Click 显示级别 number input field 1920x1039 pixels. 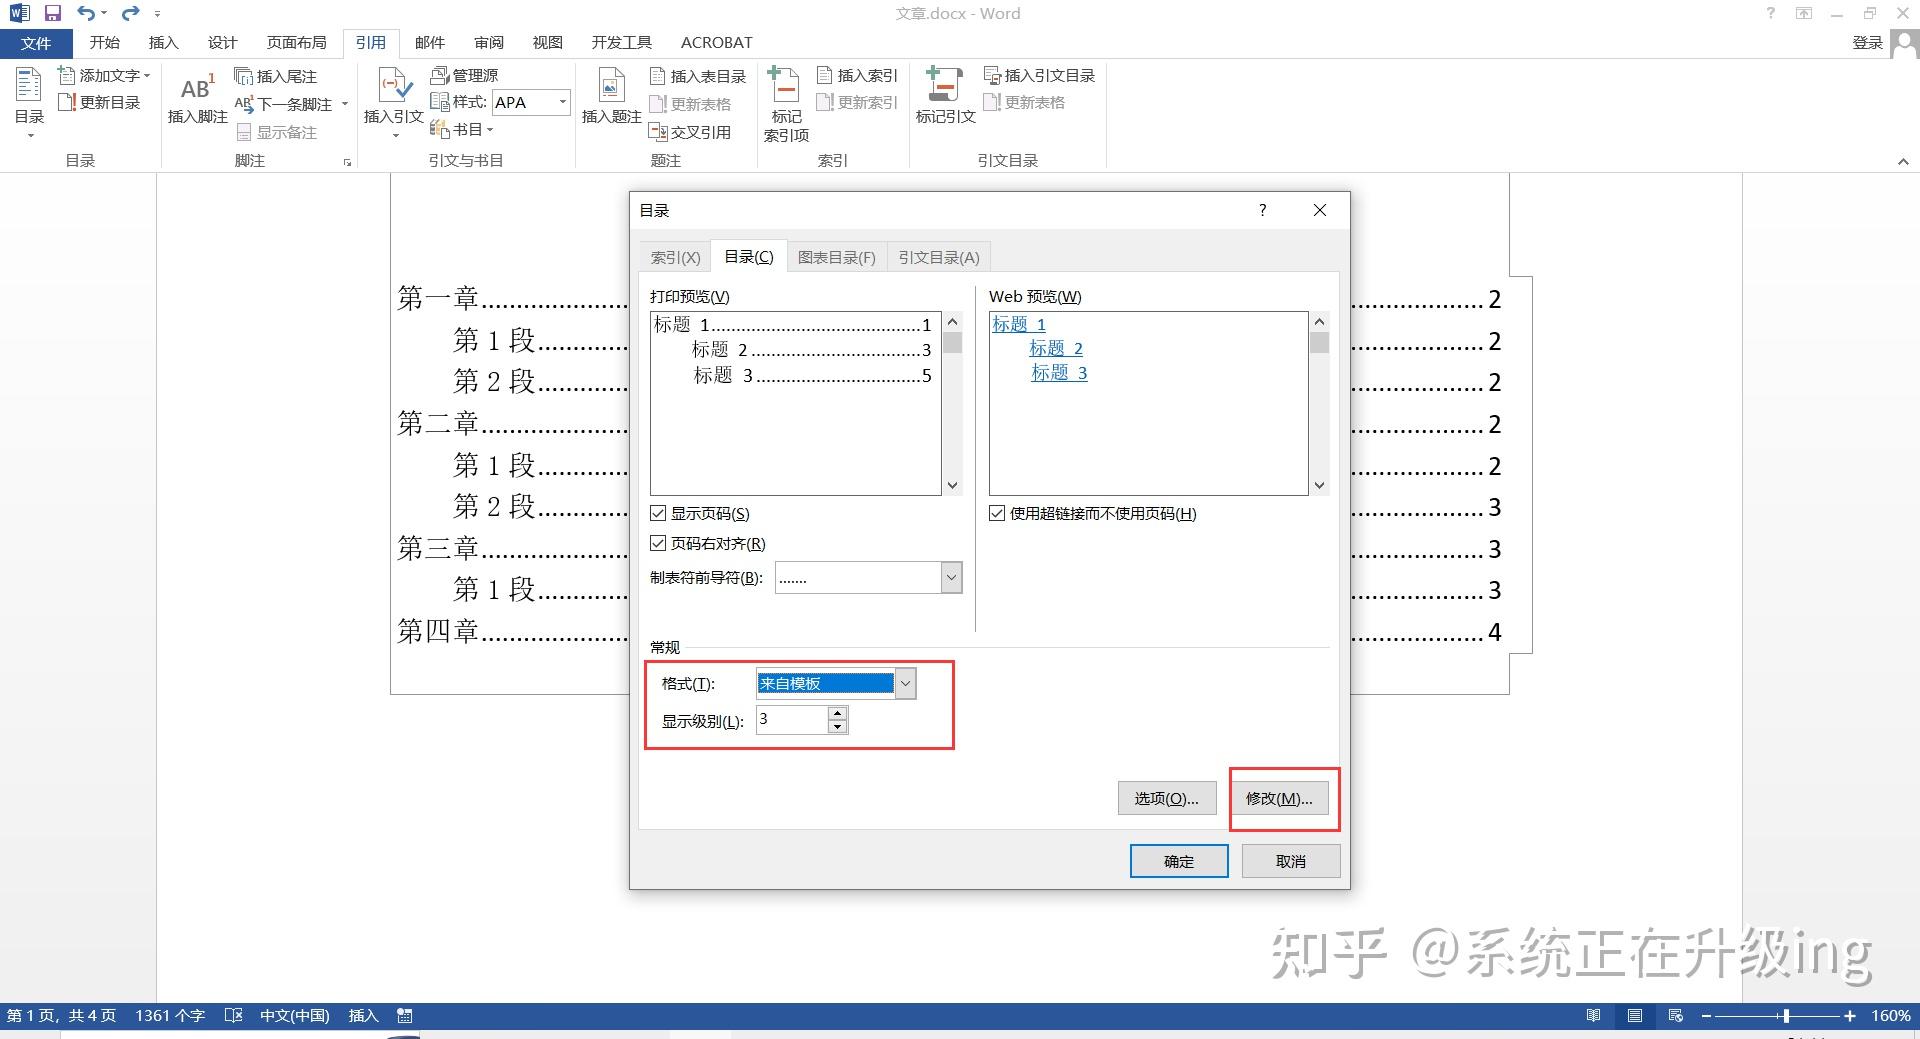(792, 720)
